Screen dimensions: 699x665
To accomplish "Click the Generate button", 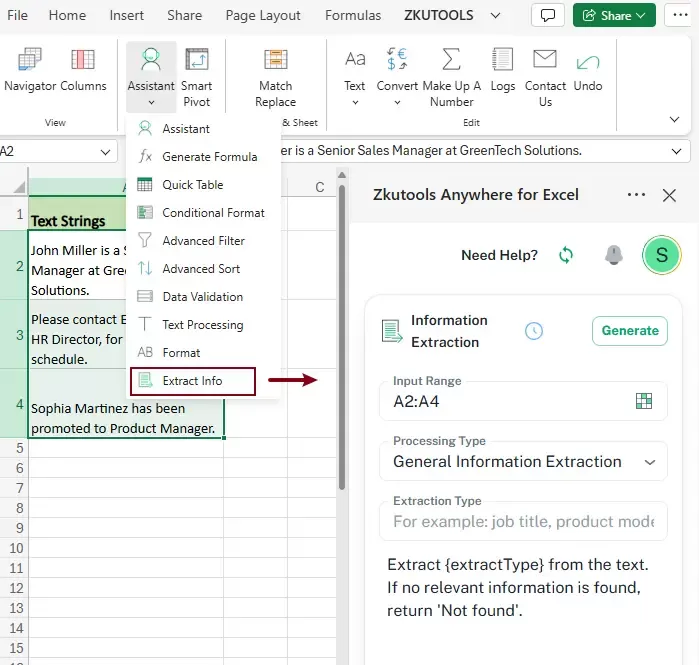I will [x=629, y=331].
